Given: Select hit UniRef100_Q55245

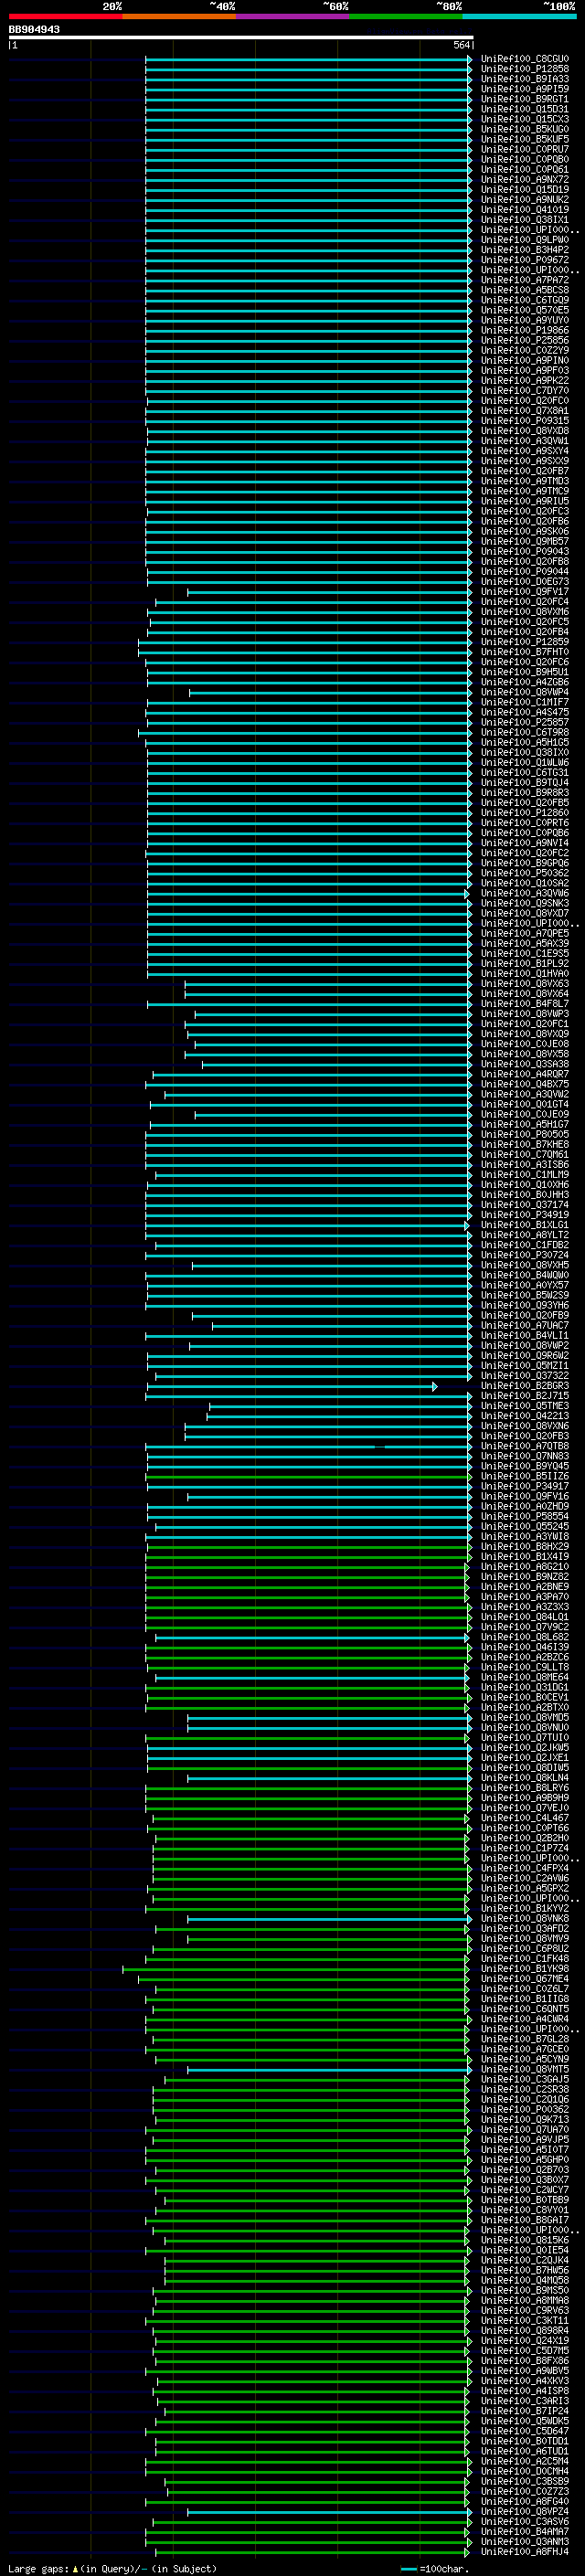Looking at the screenshot, I should click(x=524, y=1526).
